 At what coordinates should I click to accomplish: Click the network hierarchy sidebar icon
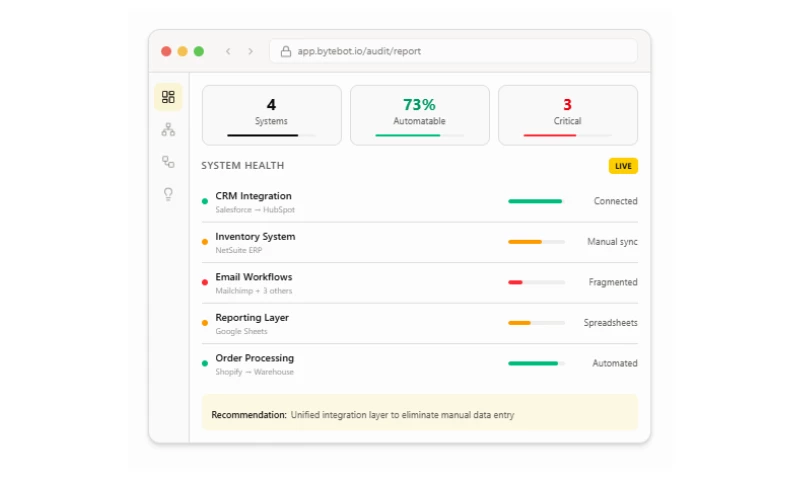(168, 129)
